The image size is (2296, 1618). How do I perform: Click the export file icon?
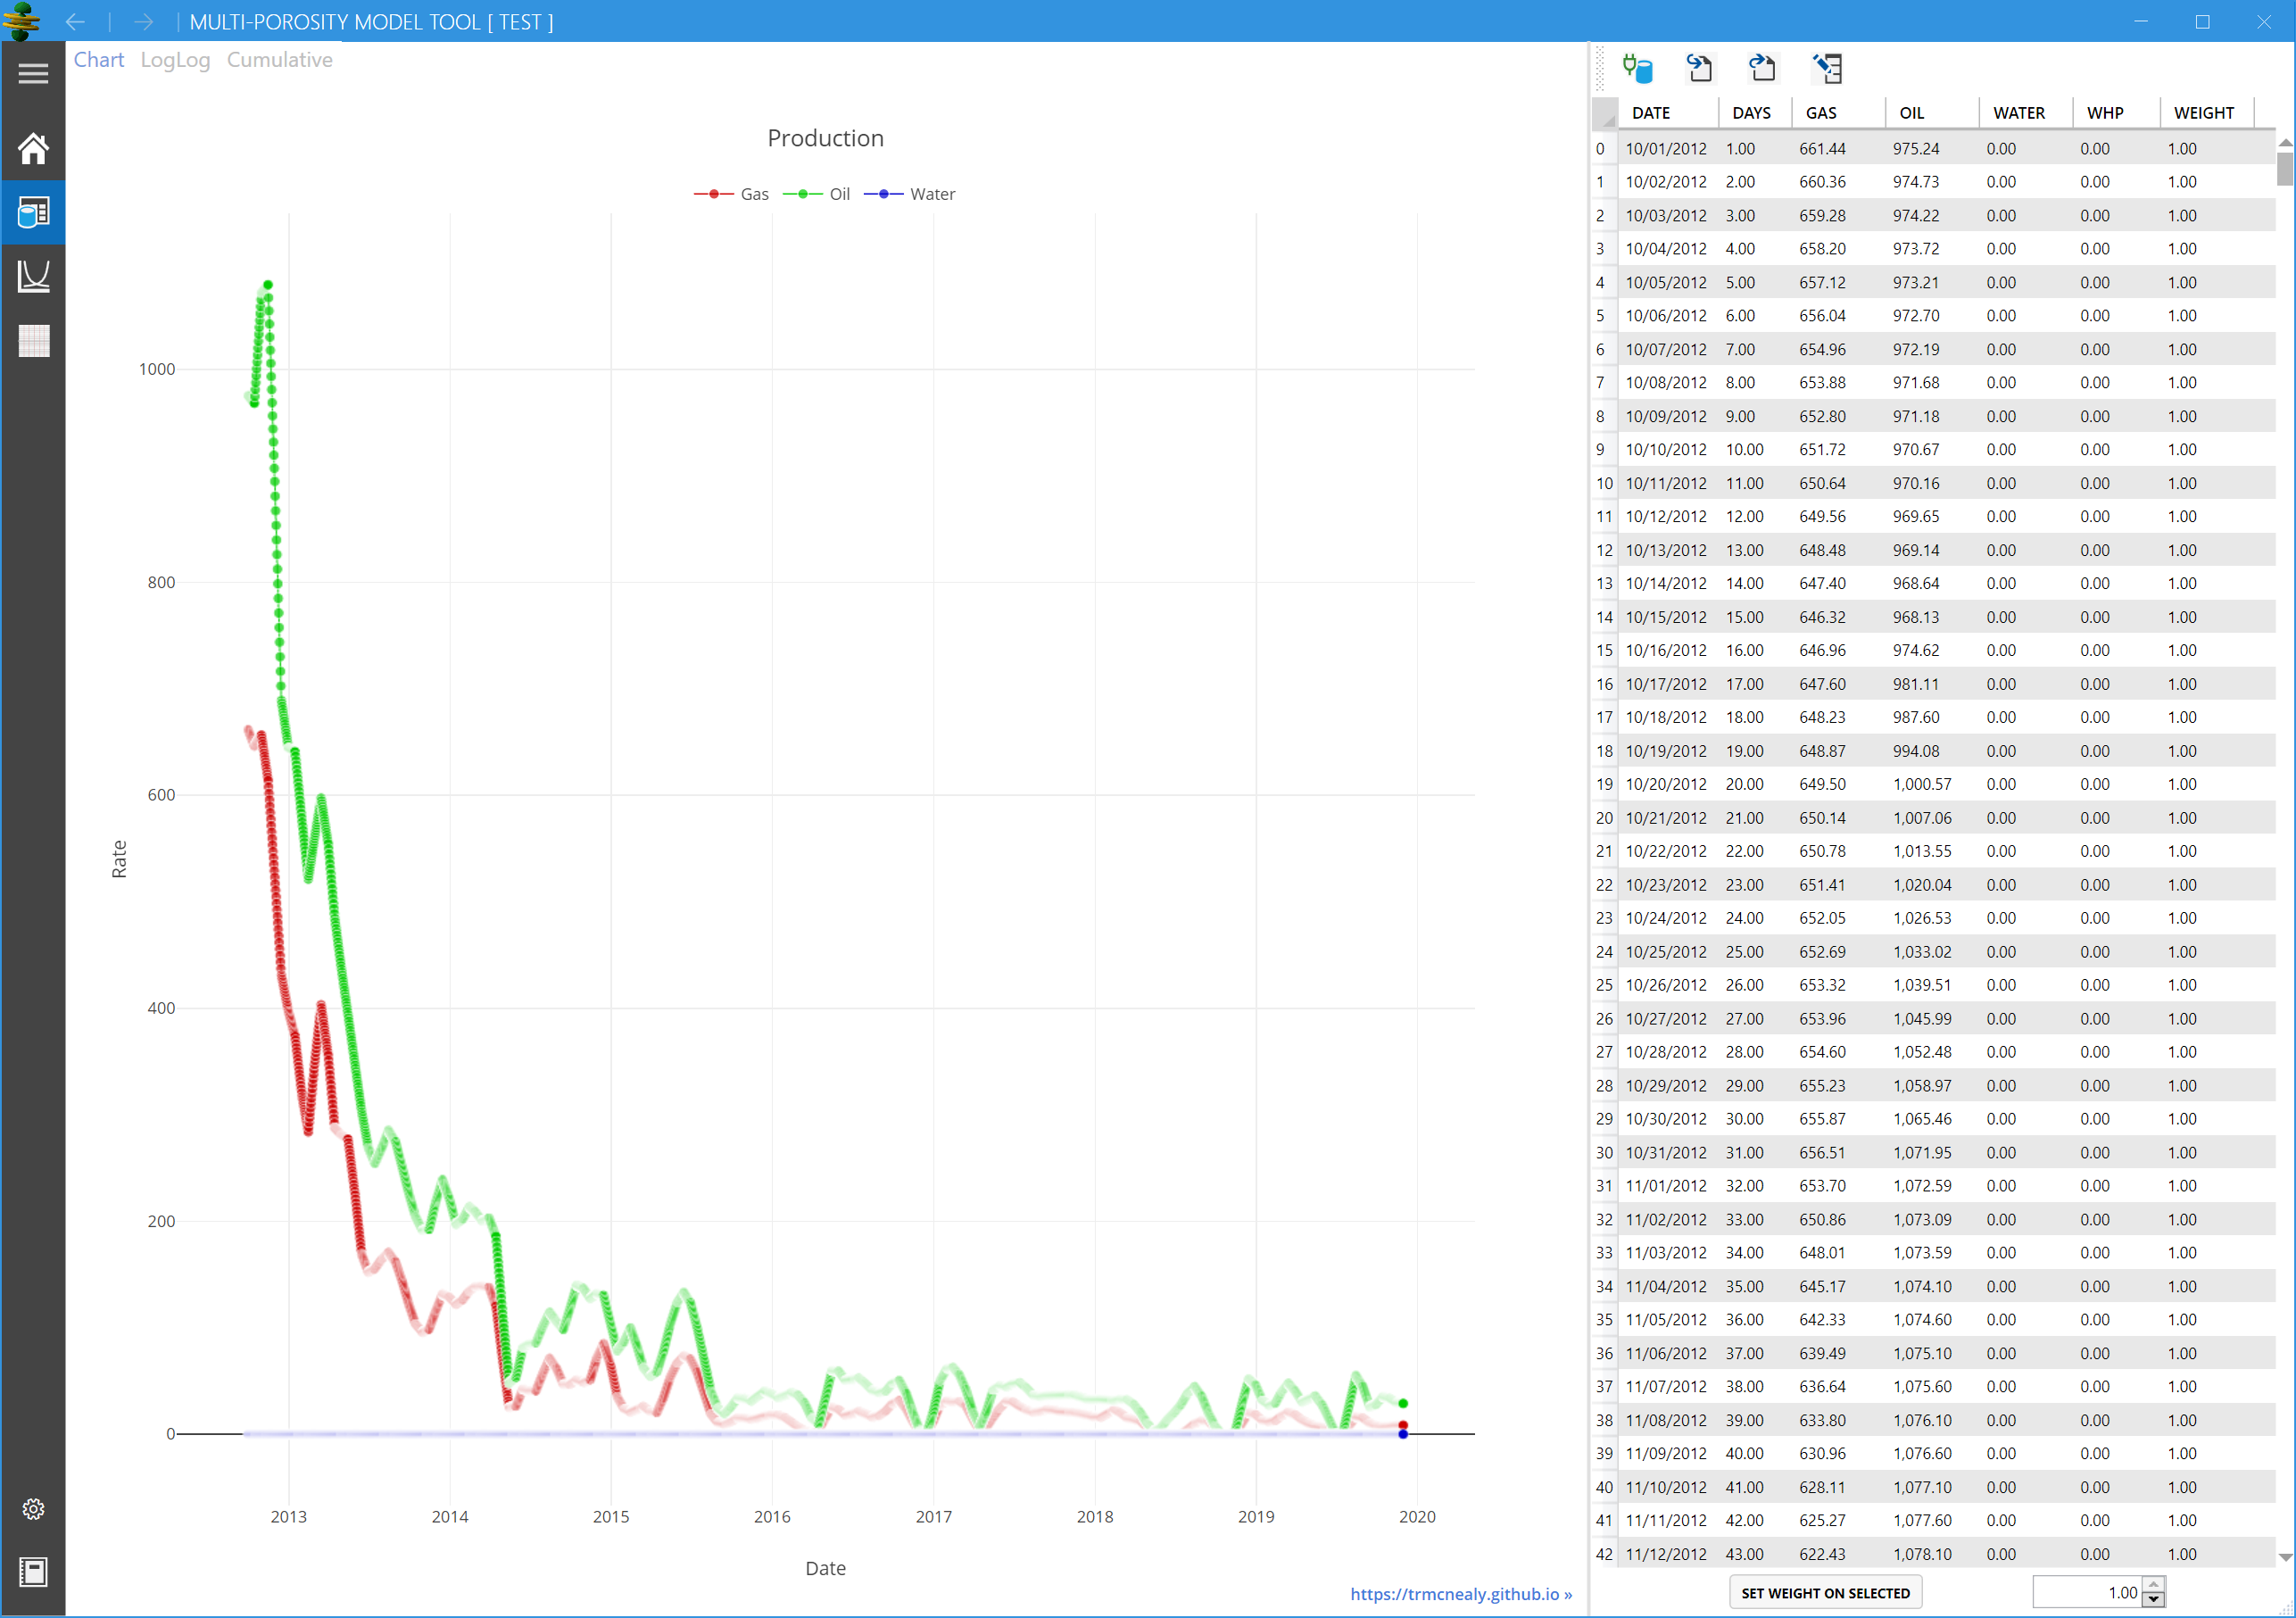click(1762, 68)
